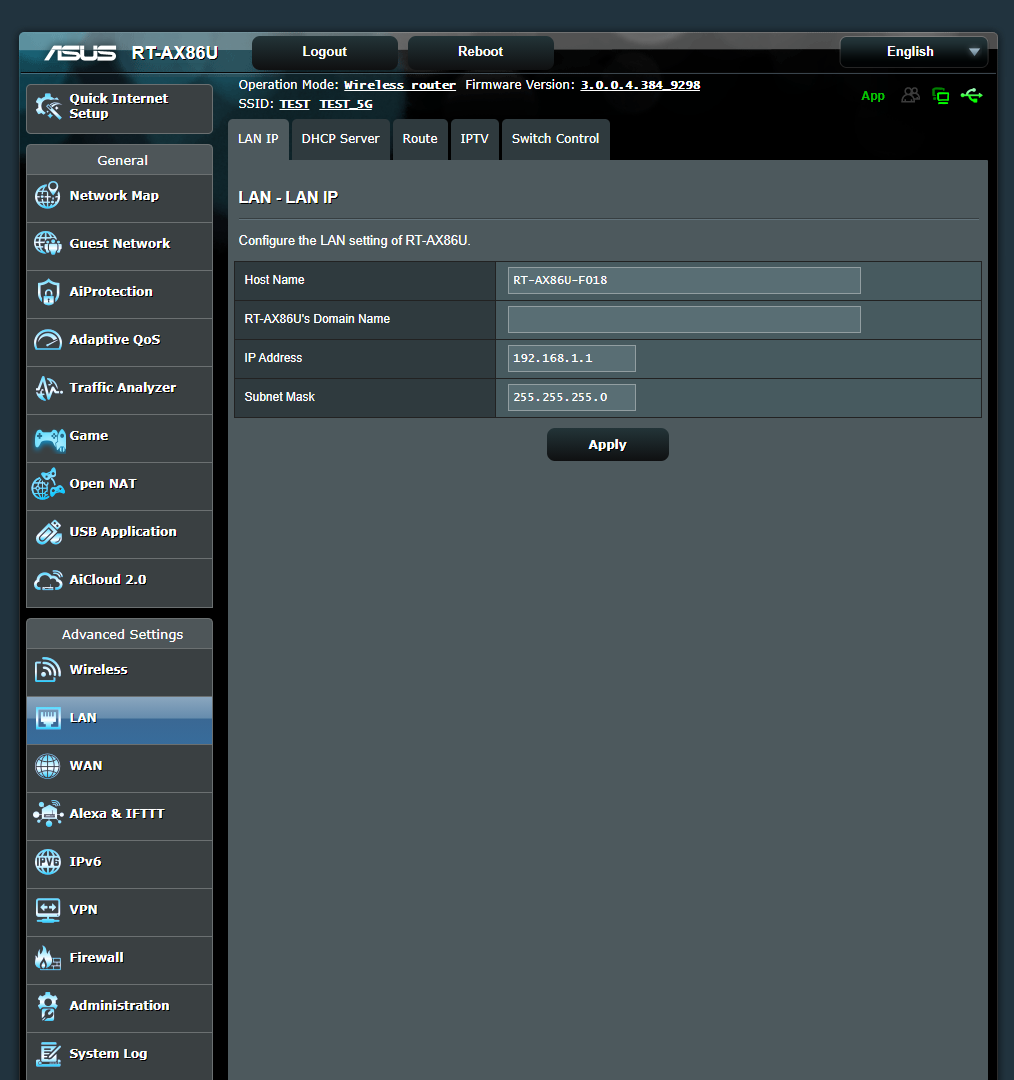Click the Open NAT icon
Viewport: 1014px width, 1080px height.
click(x=48, y=484)
